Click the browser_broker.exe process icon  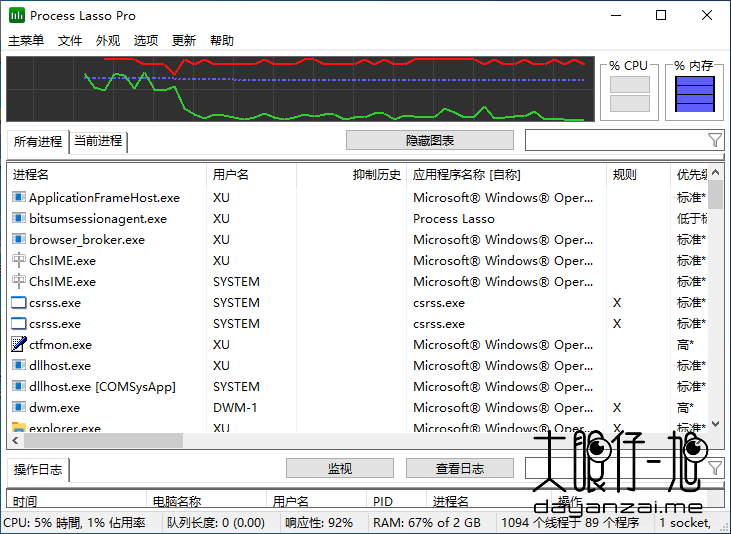coord(18,239)
